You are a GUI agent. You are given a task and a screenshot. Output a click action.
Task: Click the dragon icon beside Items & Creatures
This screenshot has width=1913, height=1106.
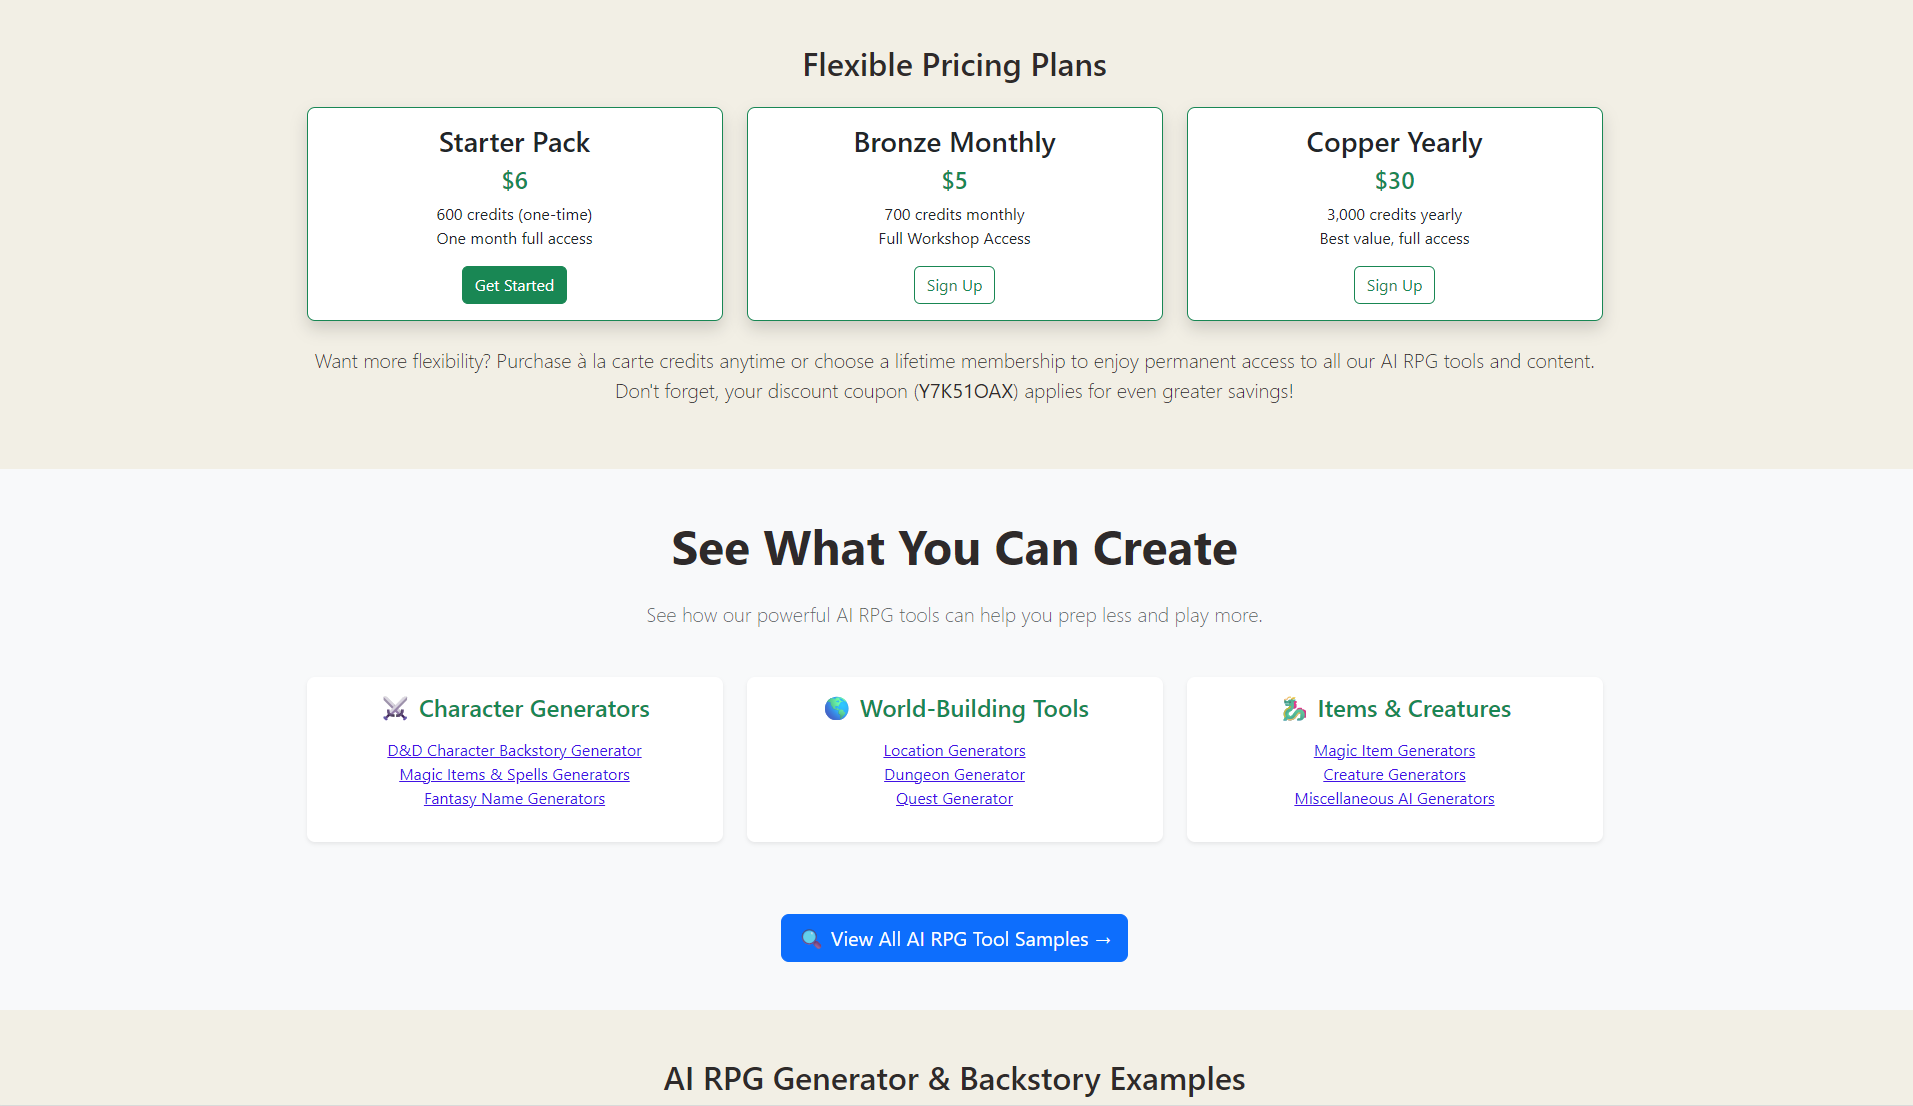(x=1294, y=709)
